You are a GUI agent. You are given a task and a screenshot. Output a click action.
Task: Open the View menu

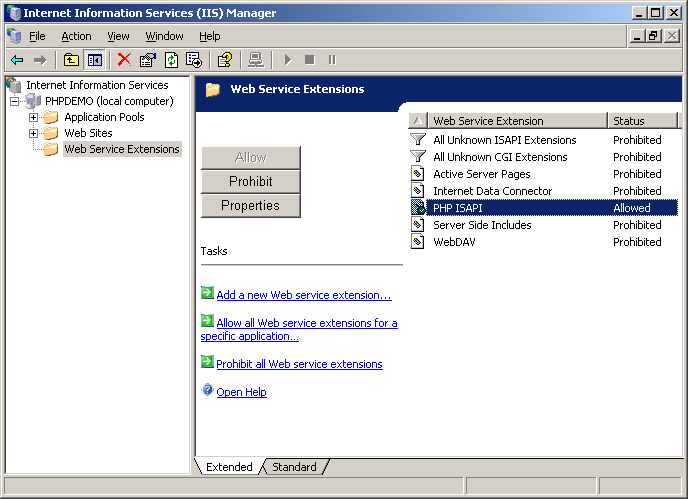point(118,36)
